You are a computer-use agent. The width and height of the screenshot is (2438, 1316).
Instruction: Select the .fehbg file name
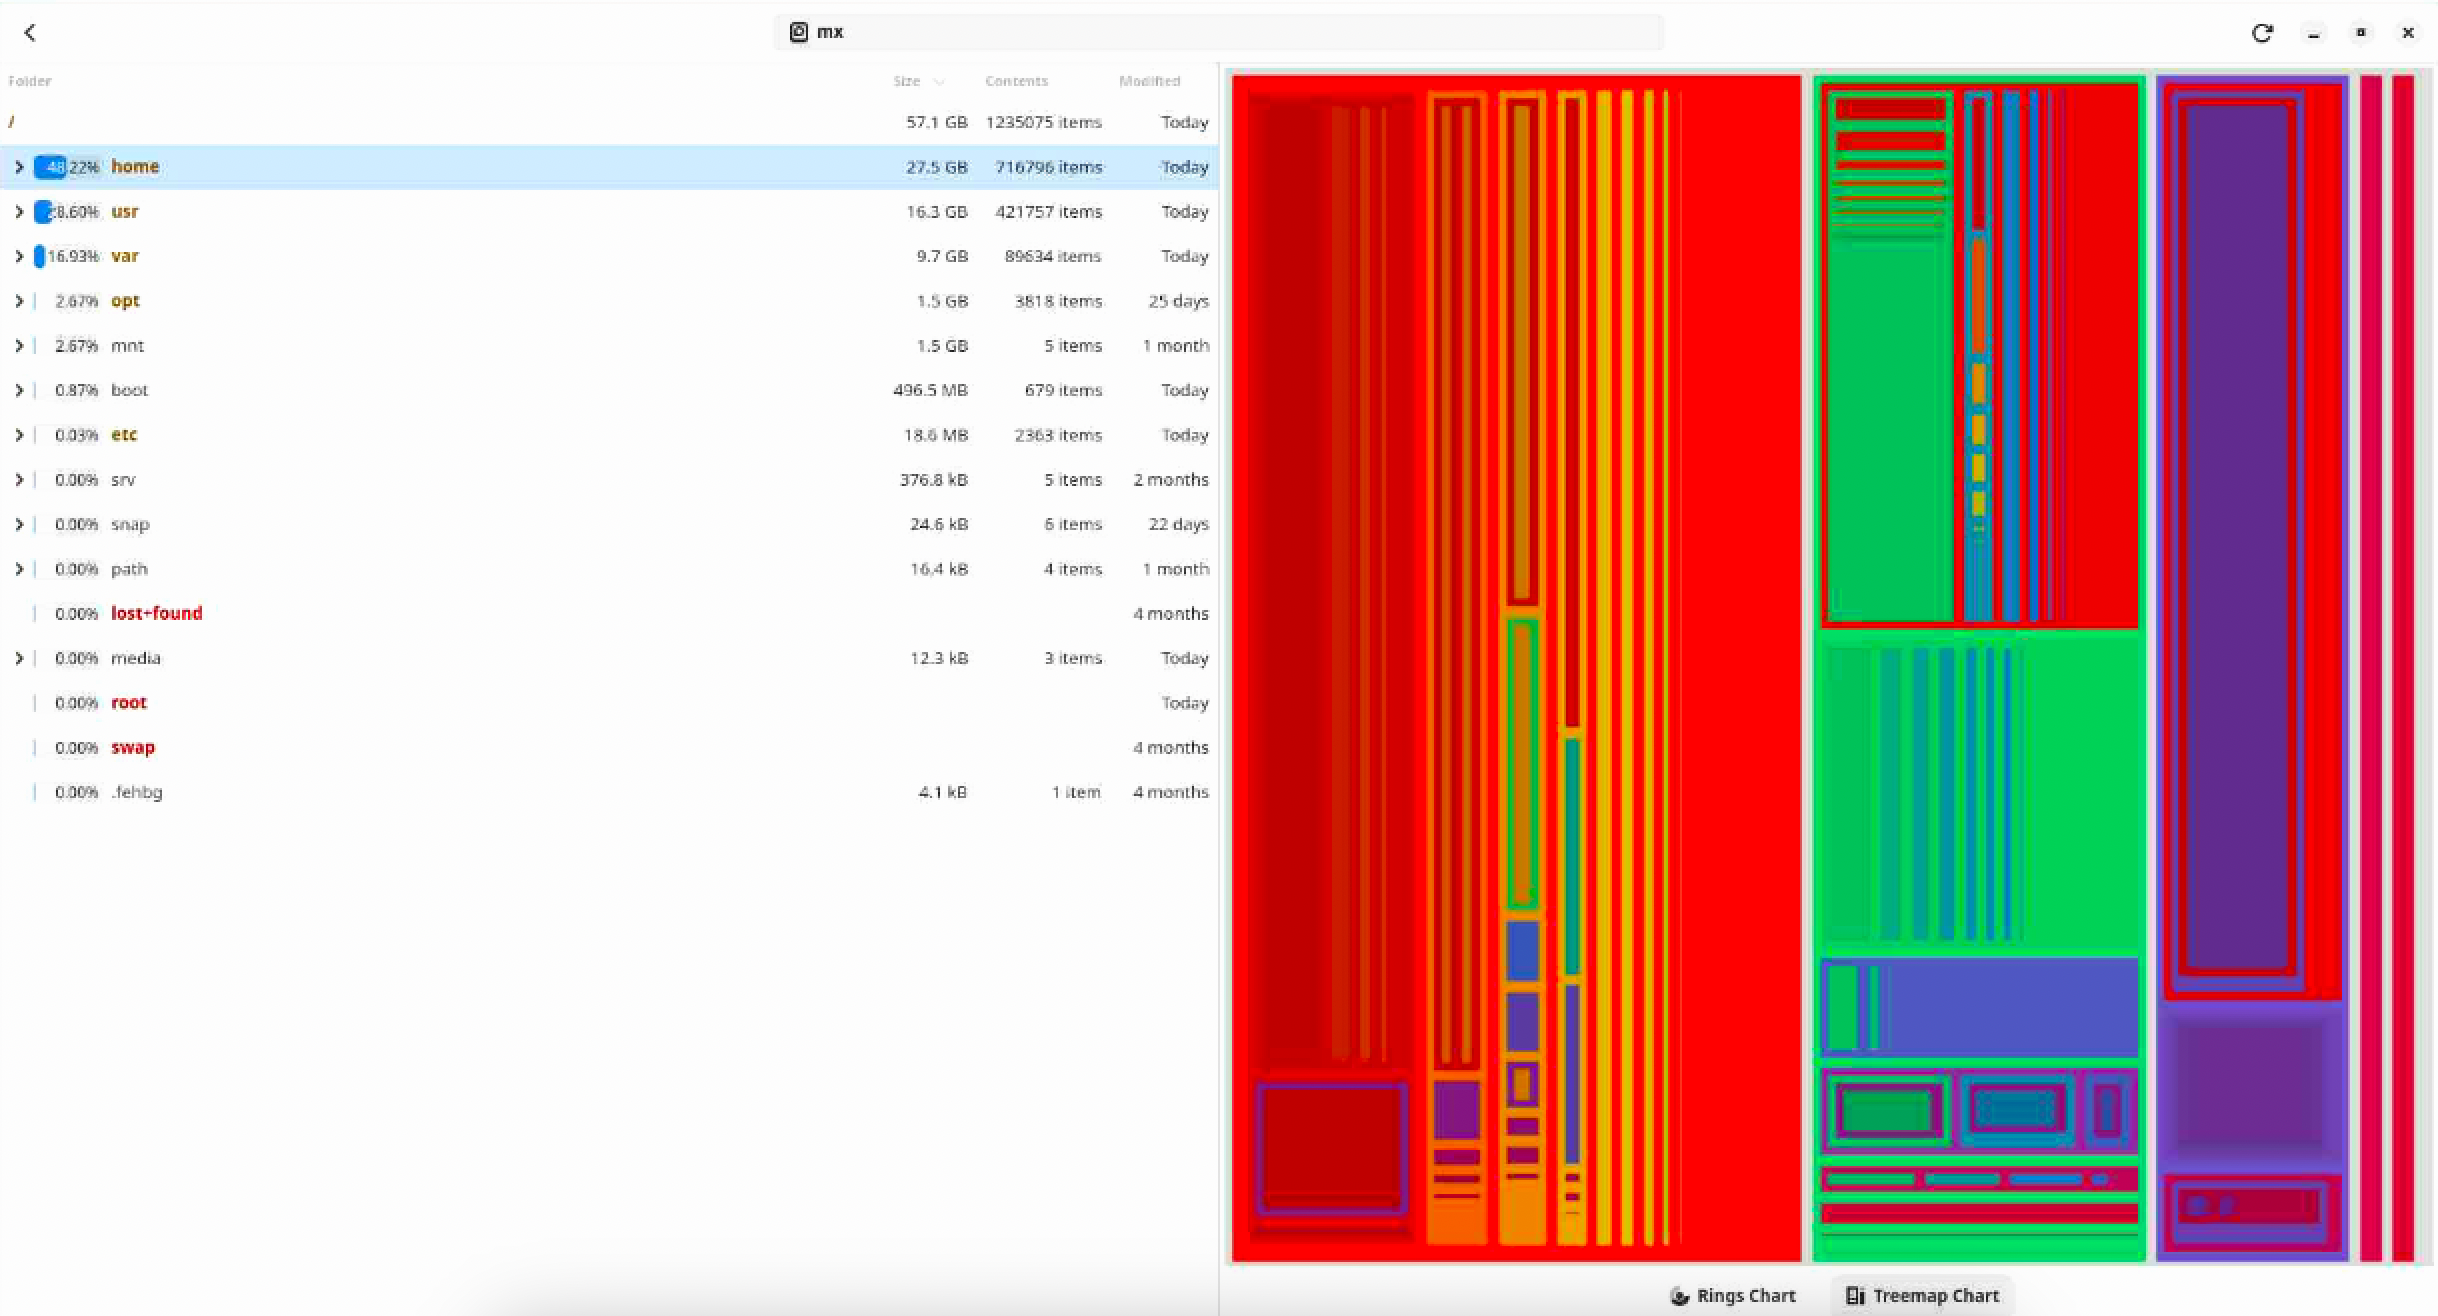(x=136, y=792)
